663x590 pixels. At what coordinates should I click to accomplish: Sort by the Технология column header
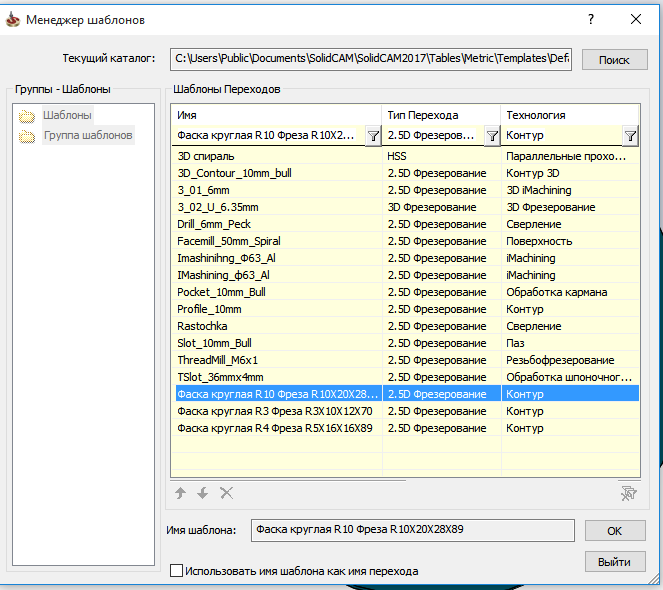[570, 115]
